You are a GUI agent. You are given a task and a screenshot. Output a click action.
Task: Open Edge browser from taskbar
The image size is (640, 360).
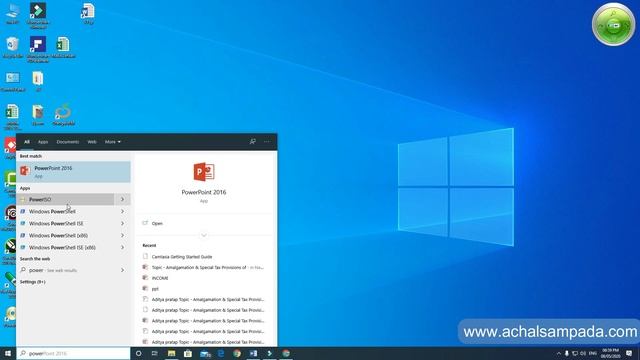(x=221, y=353)
